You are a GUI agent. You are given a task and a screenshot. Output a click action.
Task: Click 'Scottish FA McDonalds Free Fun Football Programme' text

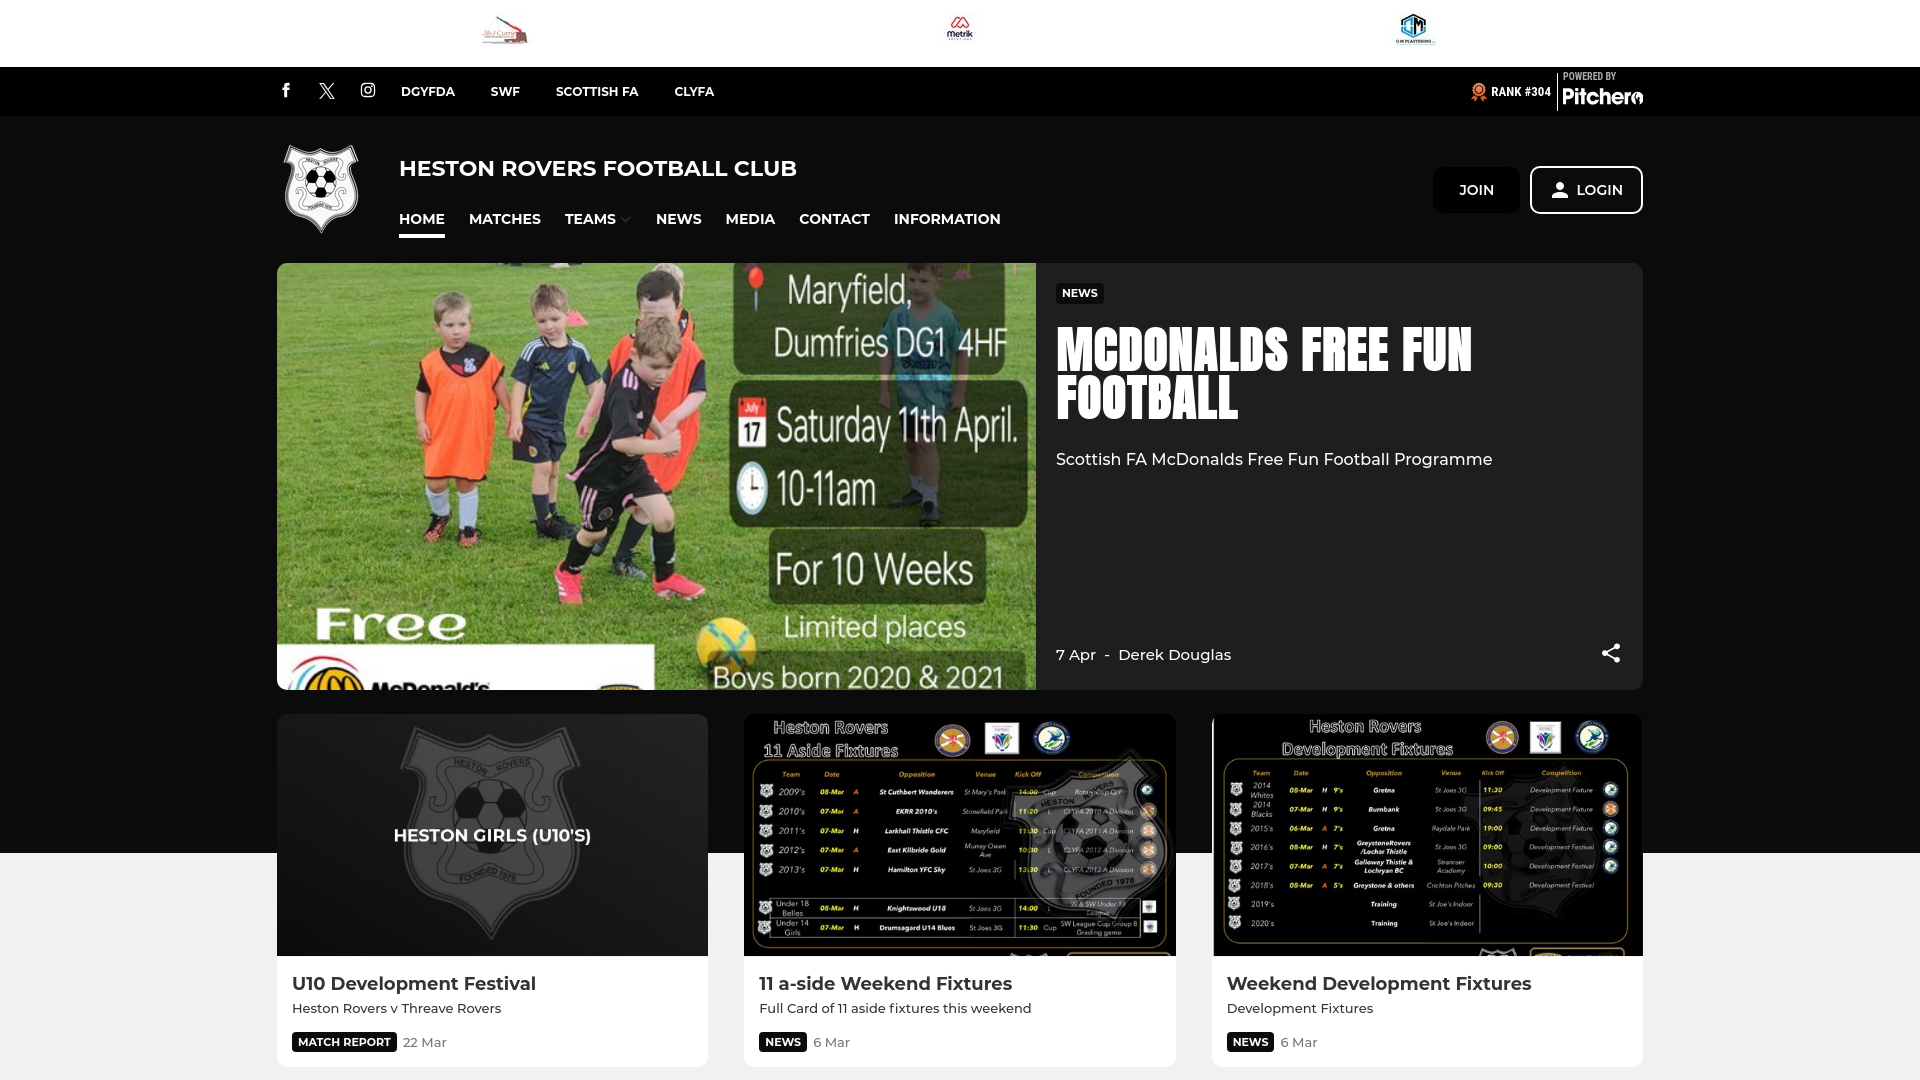point(1274,460)
